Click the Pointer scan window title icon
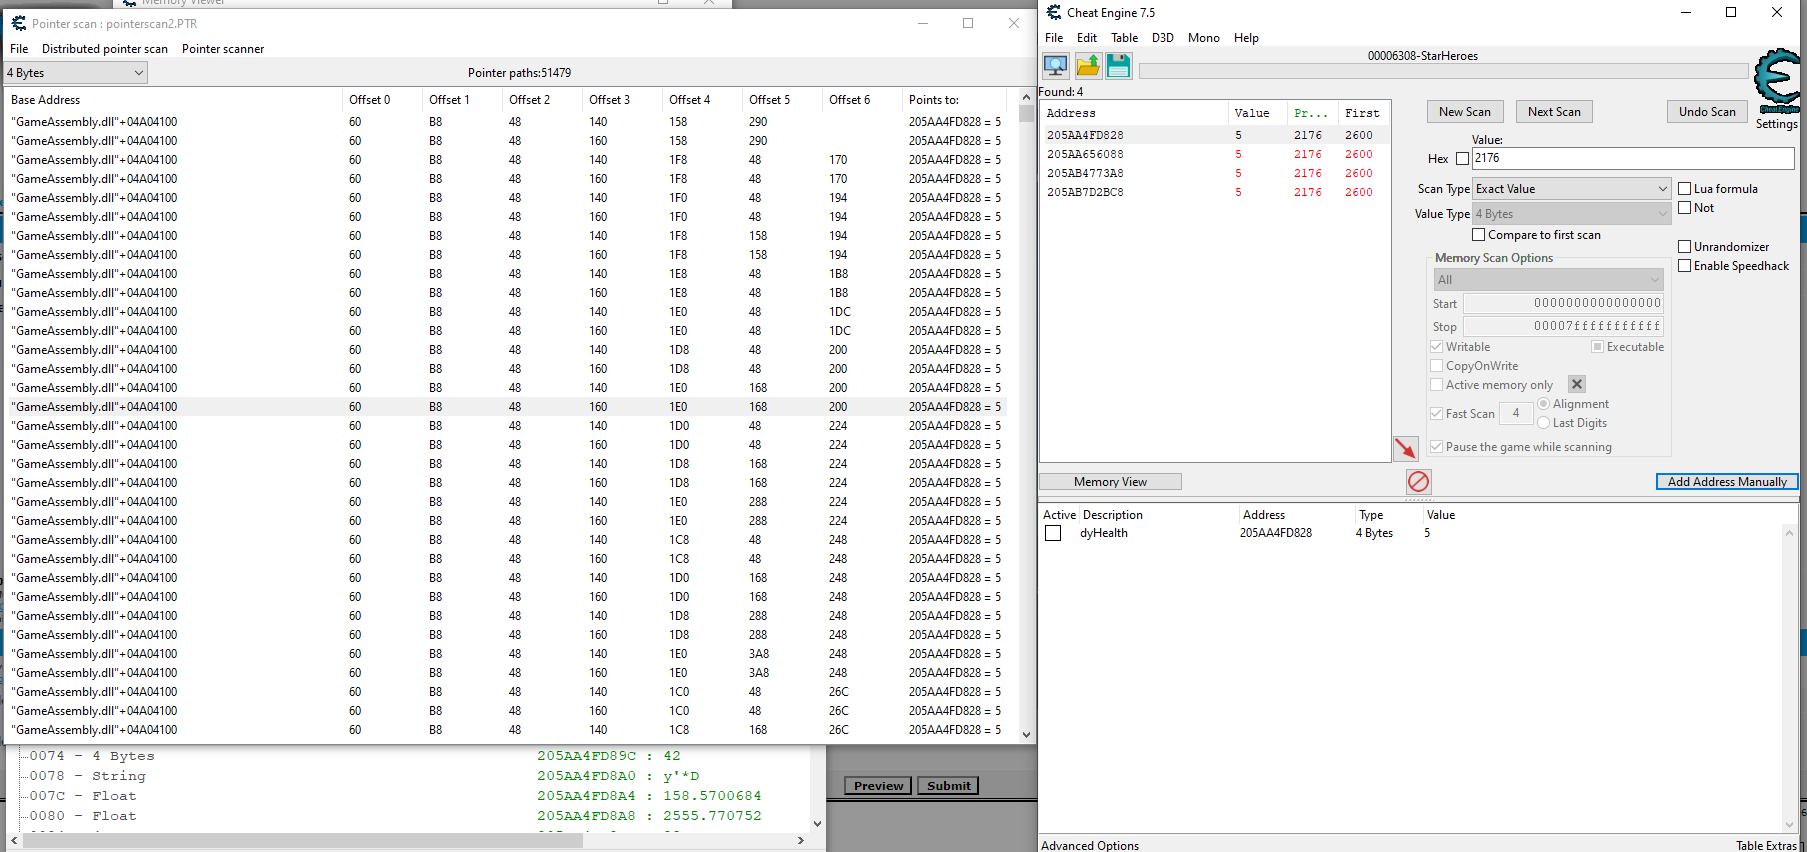 tap(18, 23)
